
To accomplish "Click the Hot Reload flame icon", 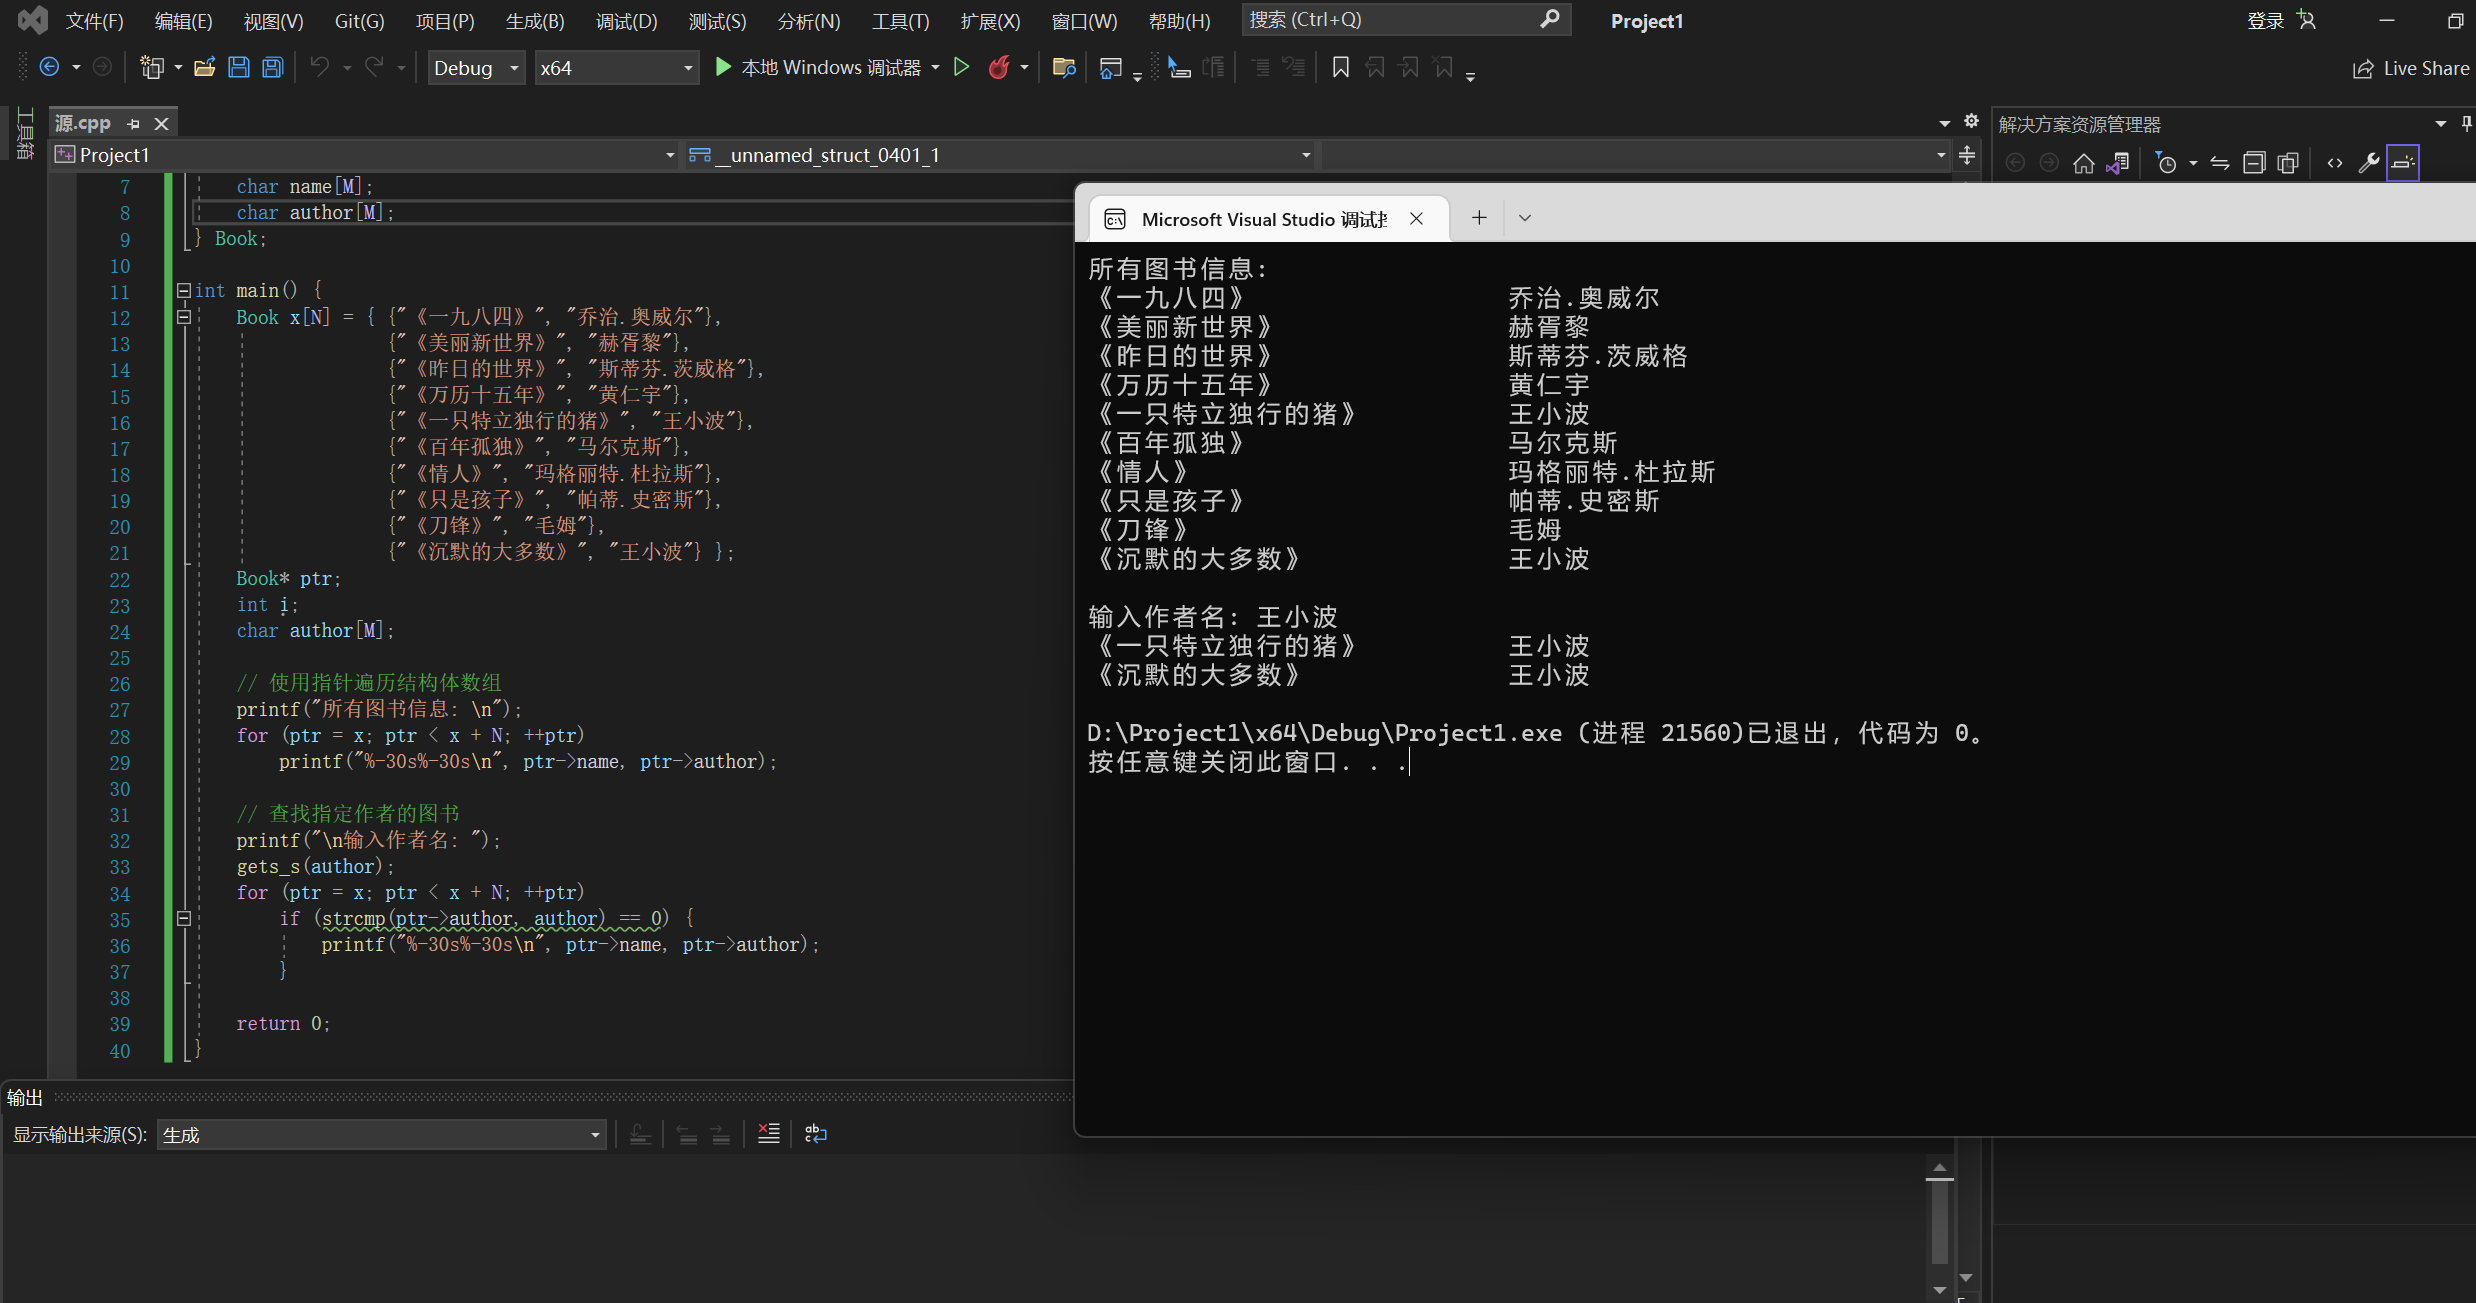I will point(998,68).
